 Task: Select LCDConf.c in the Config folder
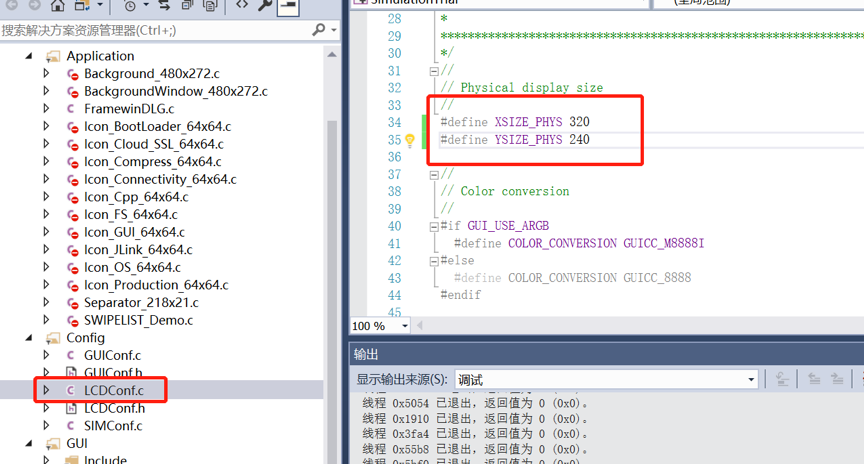click(114, 391)
